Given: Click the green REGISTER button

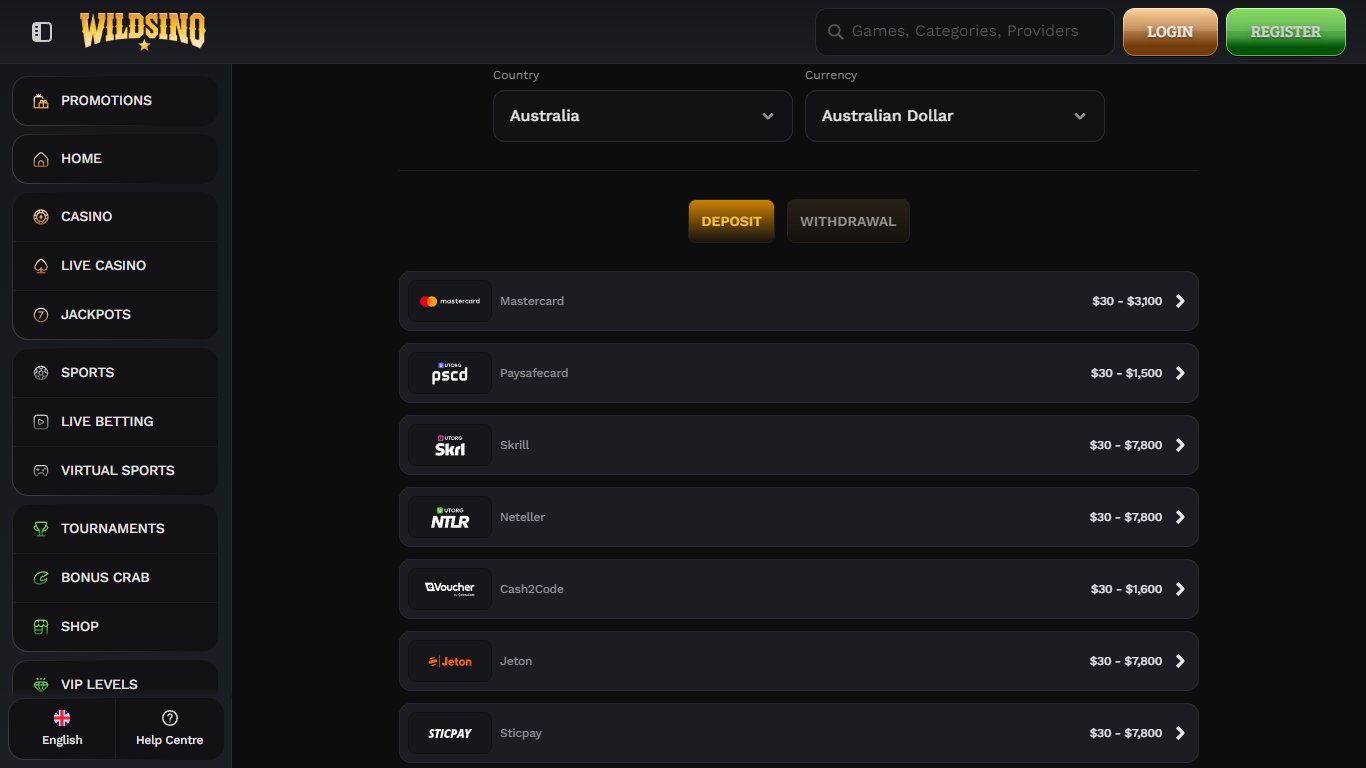Looking at the screenshot, I should [x=1286, y=32].
